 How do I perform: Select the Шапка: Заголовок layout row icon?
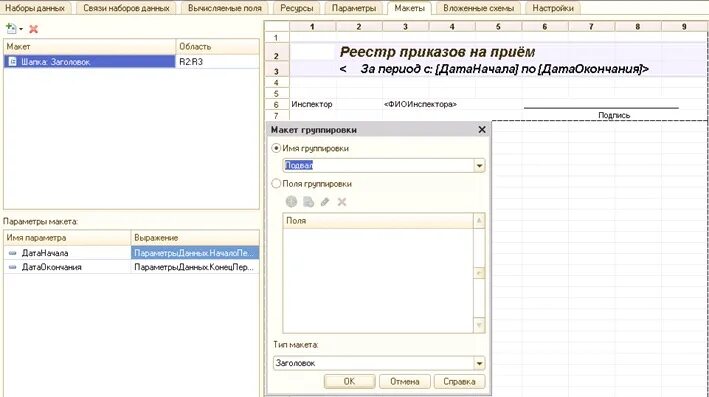(x=13, y=62)
